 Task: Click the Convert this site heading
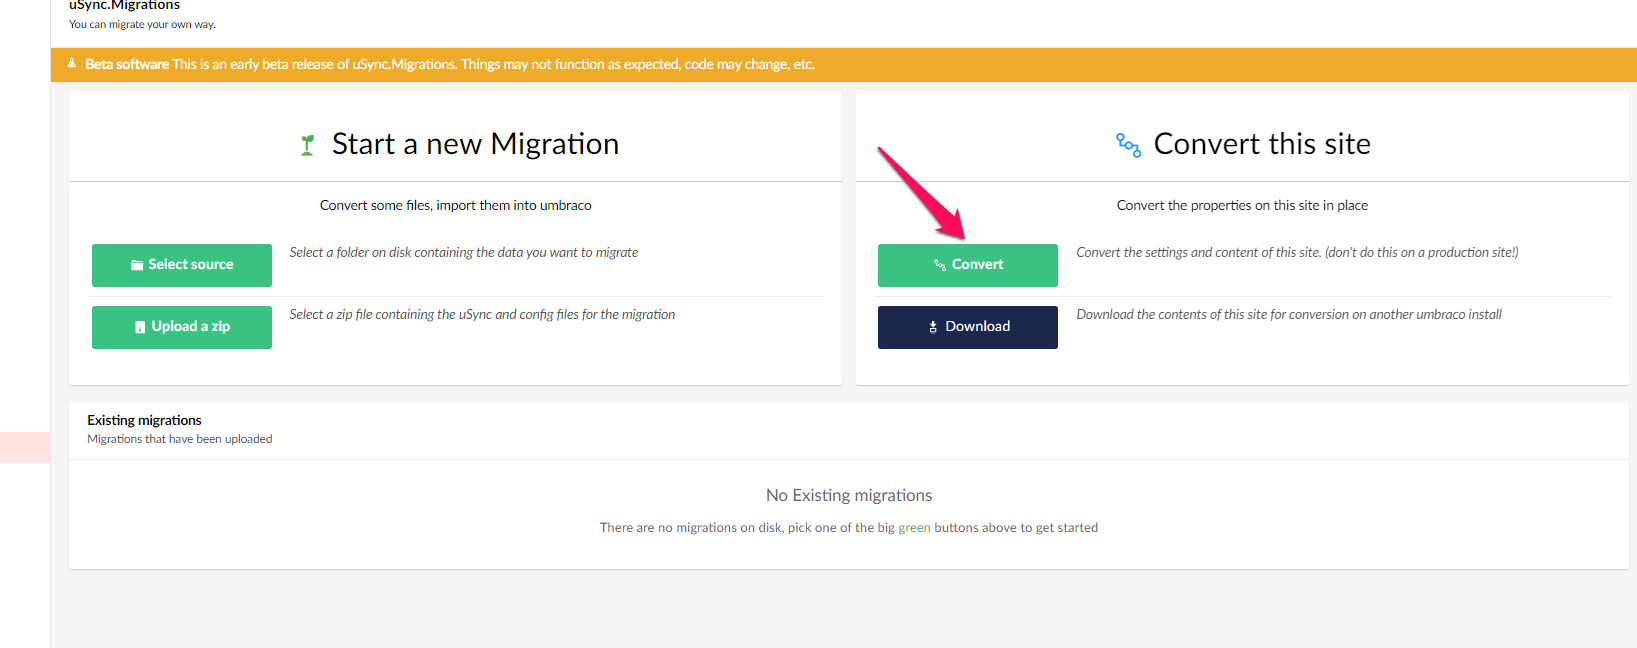(x=1262, y=144)
